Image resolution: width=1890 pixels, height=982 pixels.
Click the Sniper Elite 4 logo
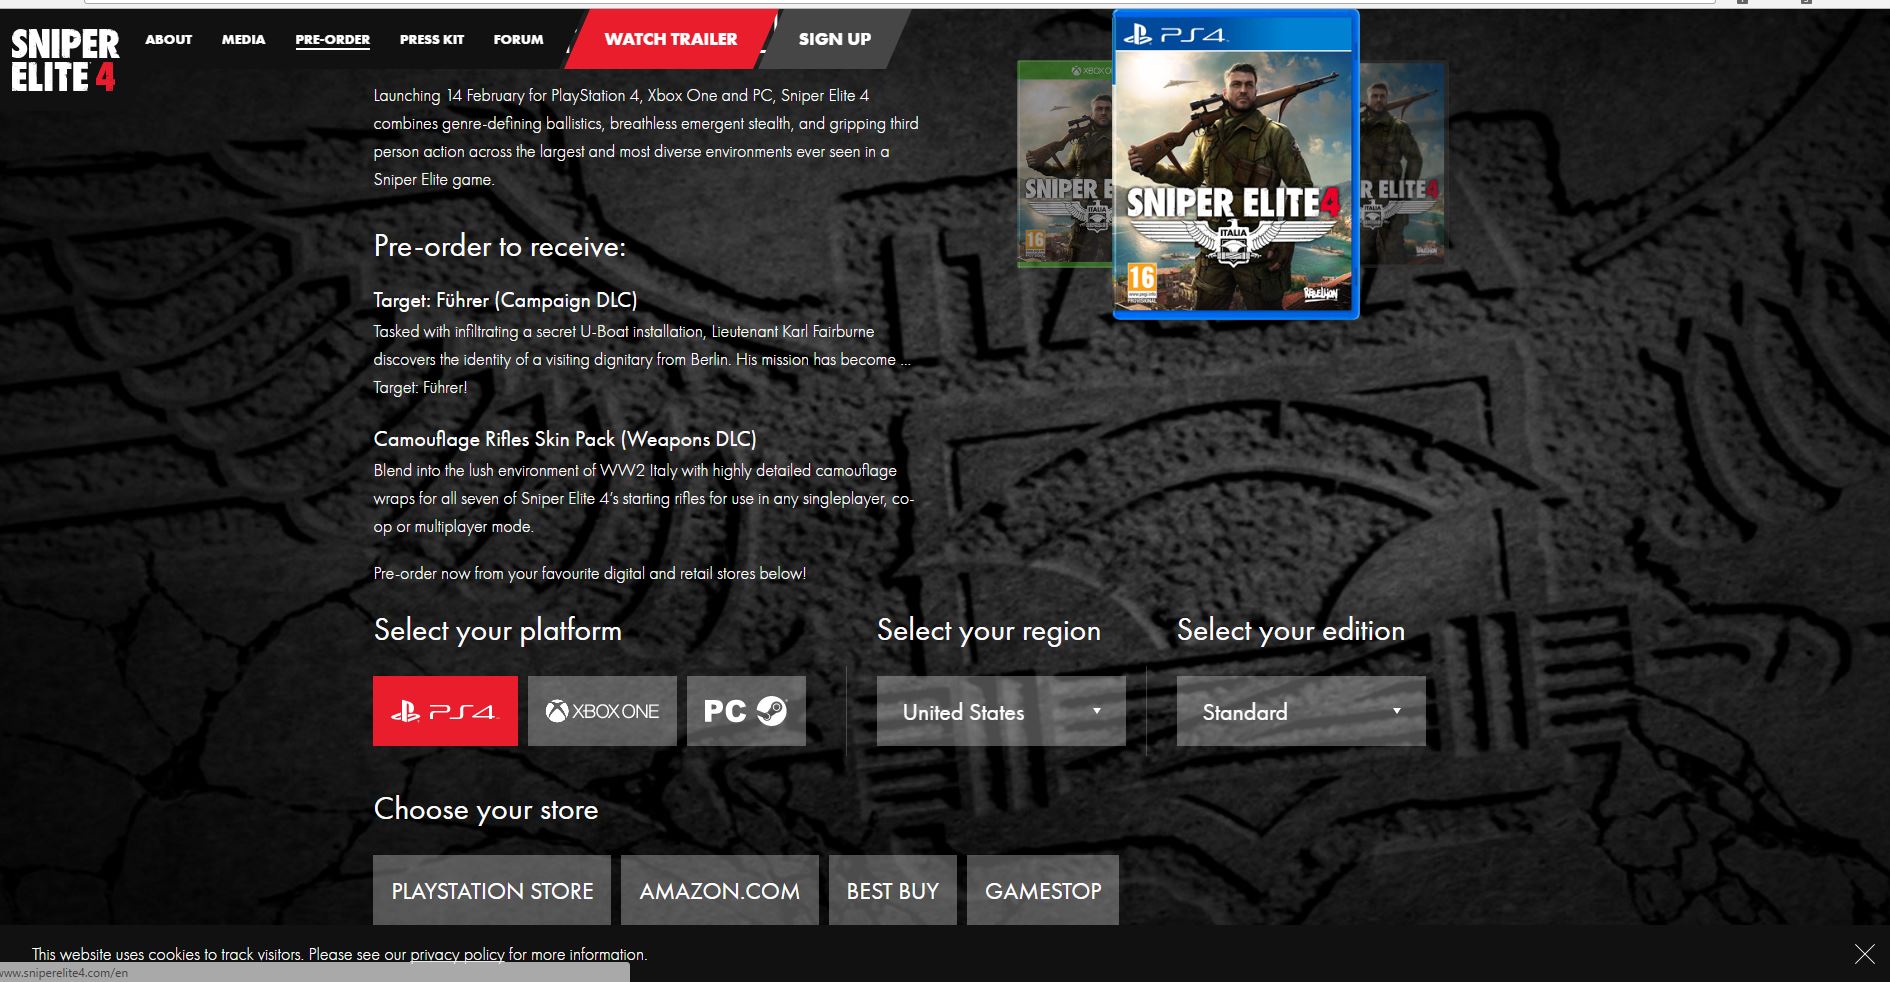pos(65,60)
